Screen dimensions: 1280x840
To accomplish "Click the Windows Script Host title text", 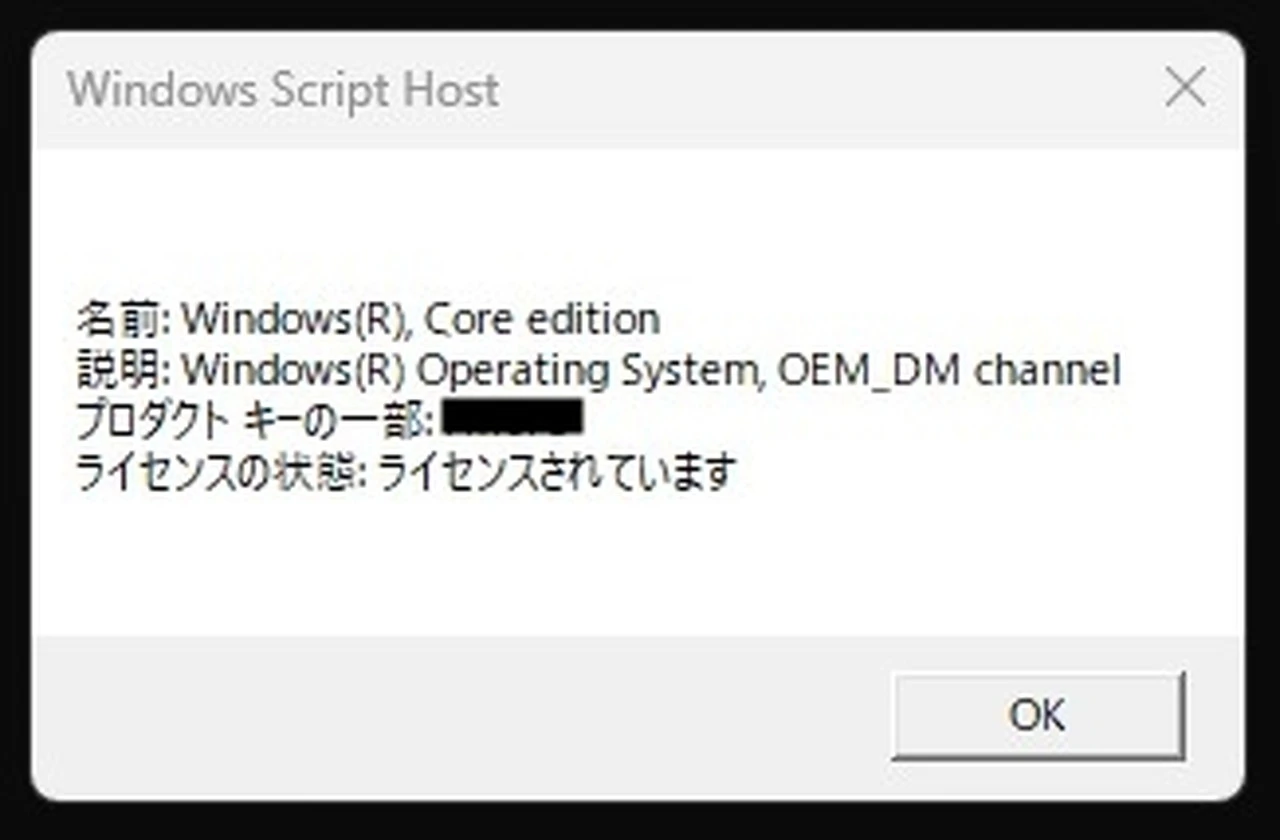I will pyautogui.click(x=283, y=90).
